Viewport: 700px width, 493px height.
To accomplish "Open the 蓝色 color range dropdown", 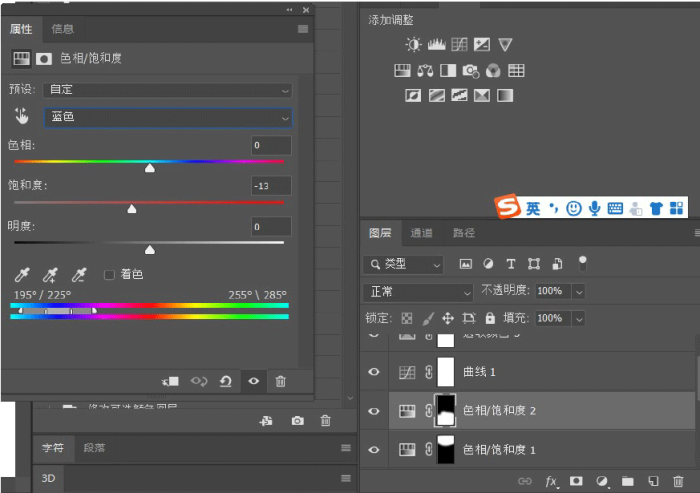I will (168, 117).
